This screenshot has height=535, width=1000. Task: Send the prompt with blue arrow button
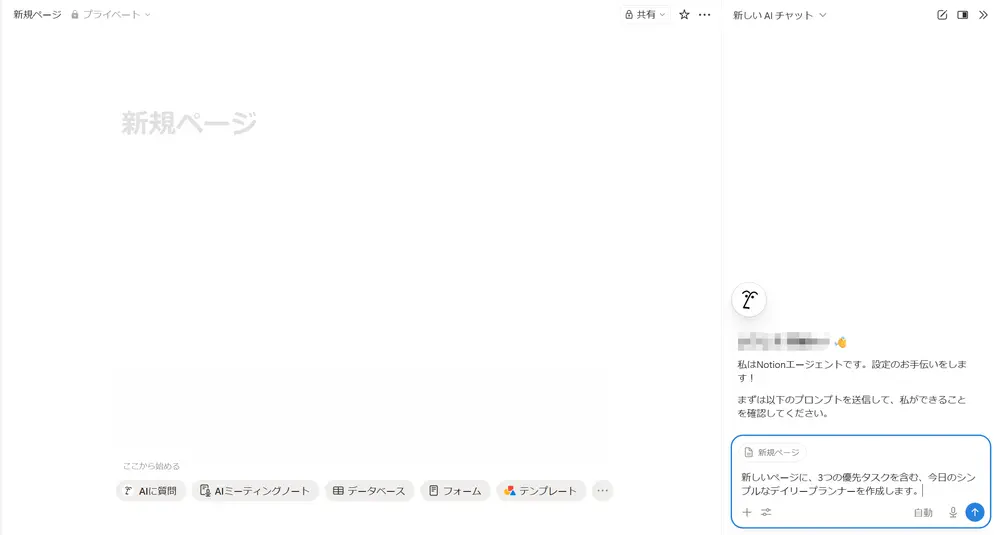click(974, 512)
